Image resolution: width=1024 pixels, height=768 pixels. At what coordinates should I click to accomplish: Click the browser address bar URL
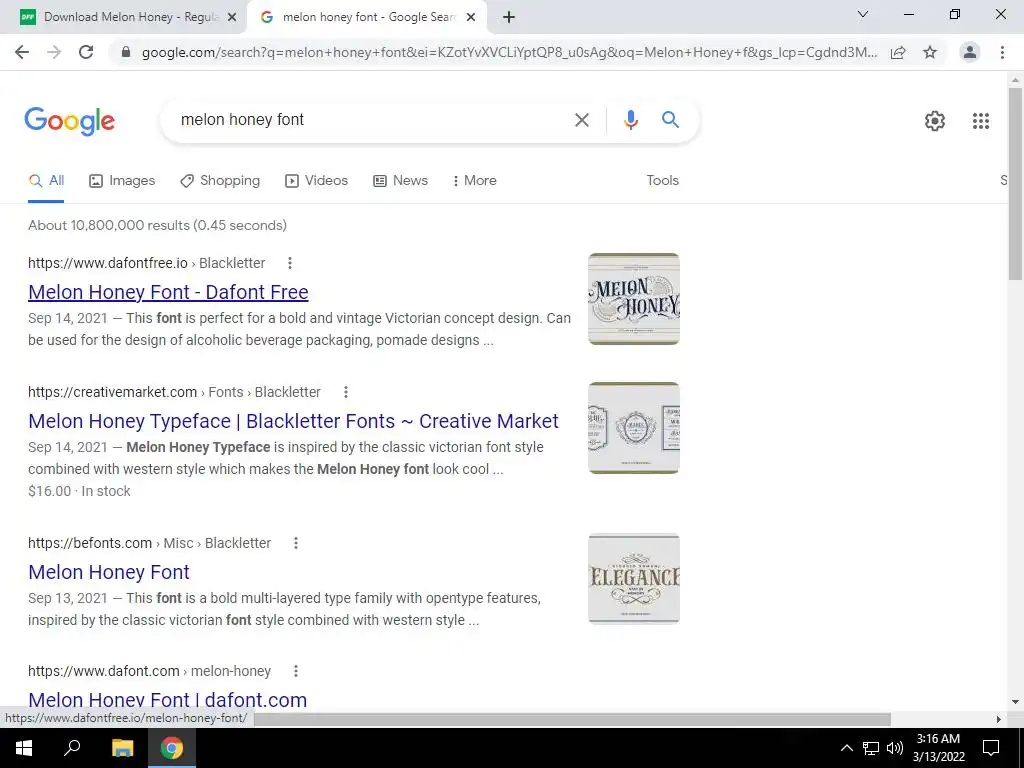[509, 52]
